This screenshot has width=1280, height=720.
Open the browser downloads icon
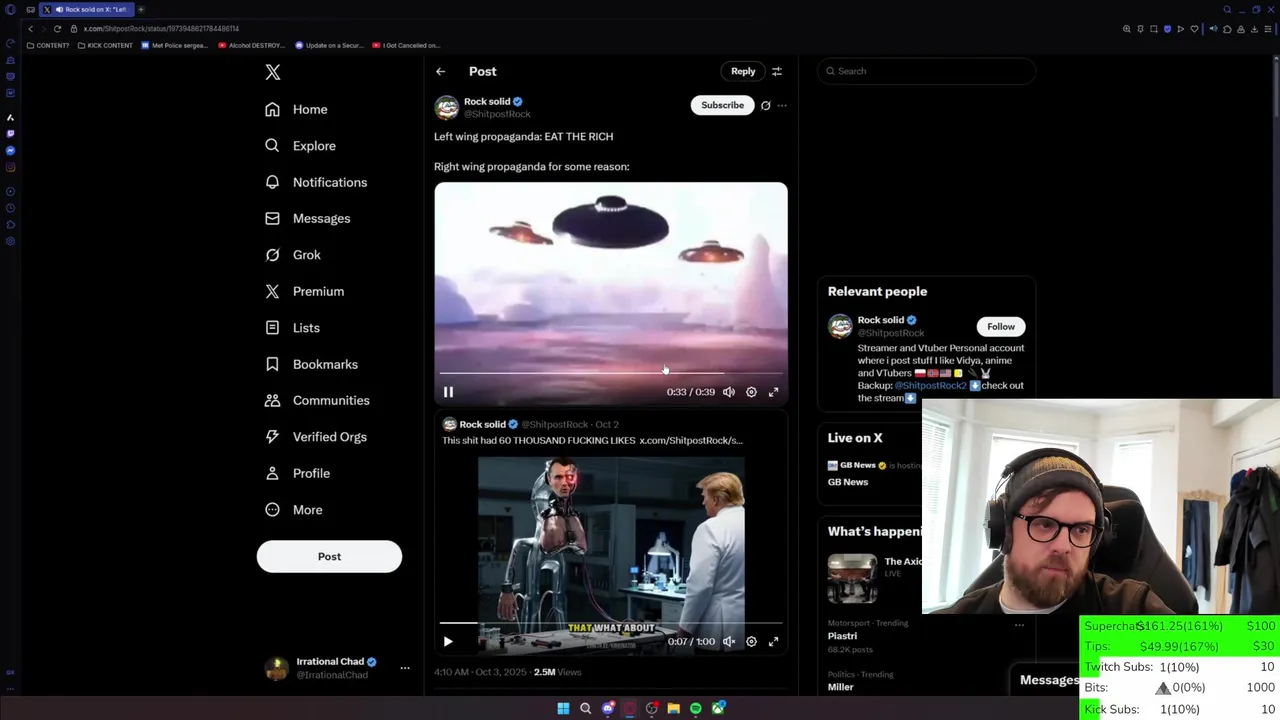(1255, 29)
